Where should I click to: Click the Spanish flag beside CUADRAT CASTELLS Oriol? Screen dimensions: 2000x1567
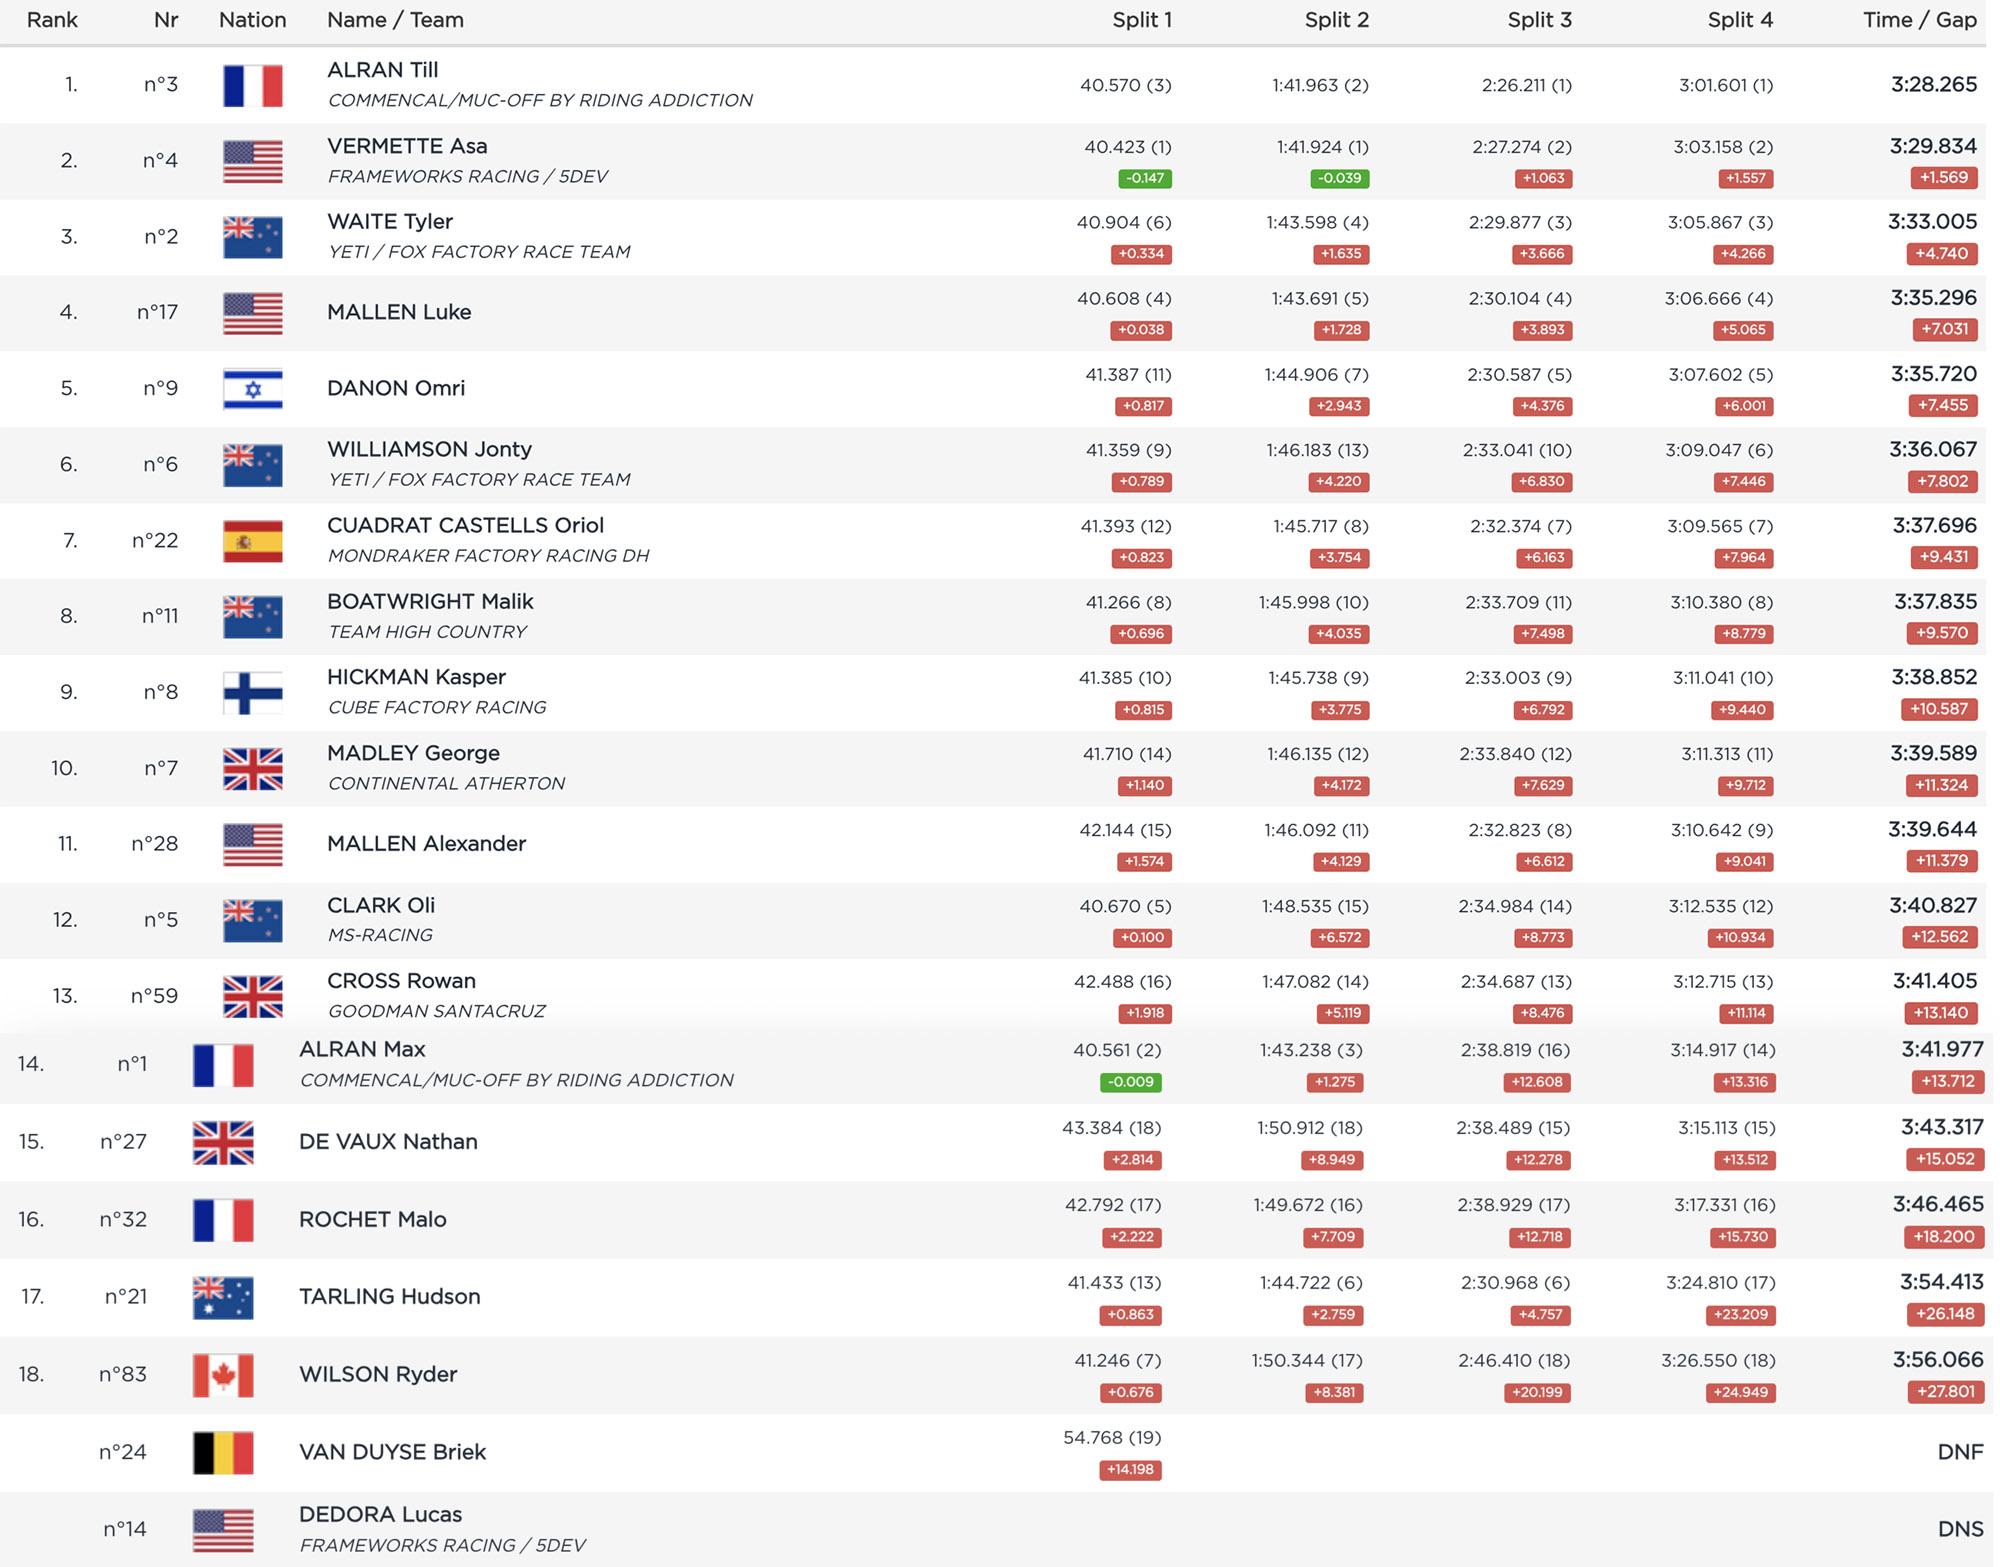[252, 541]
